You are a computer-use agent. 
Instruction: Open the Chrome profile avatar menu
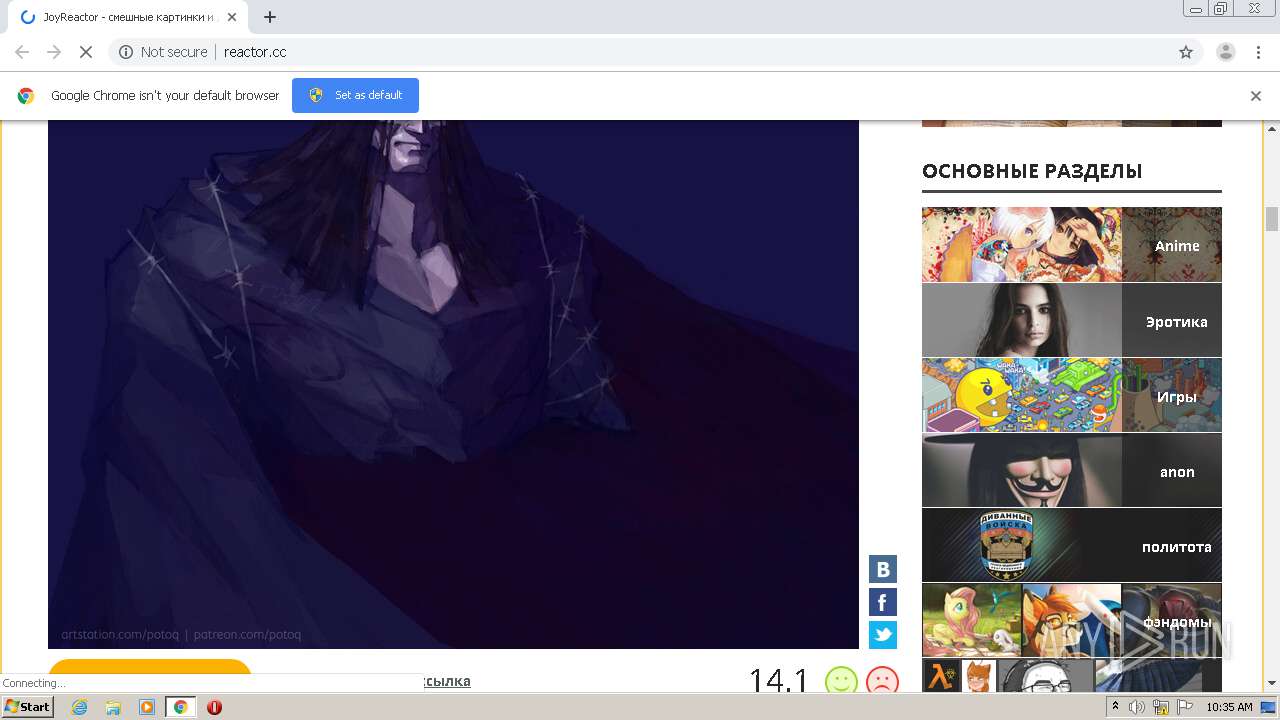(x=1225, y=52)
